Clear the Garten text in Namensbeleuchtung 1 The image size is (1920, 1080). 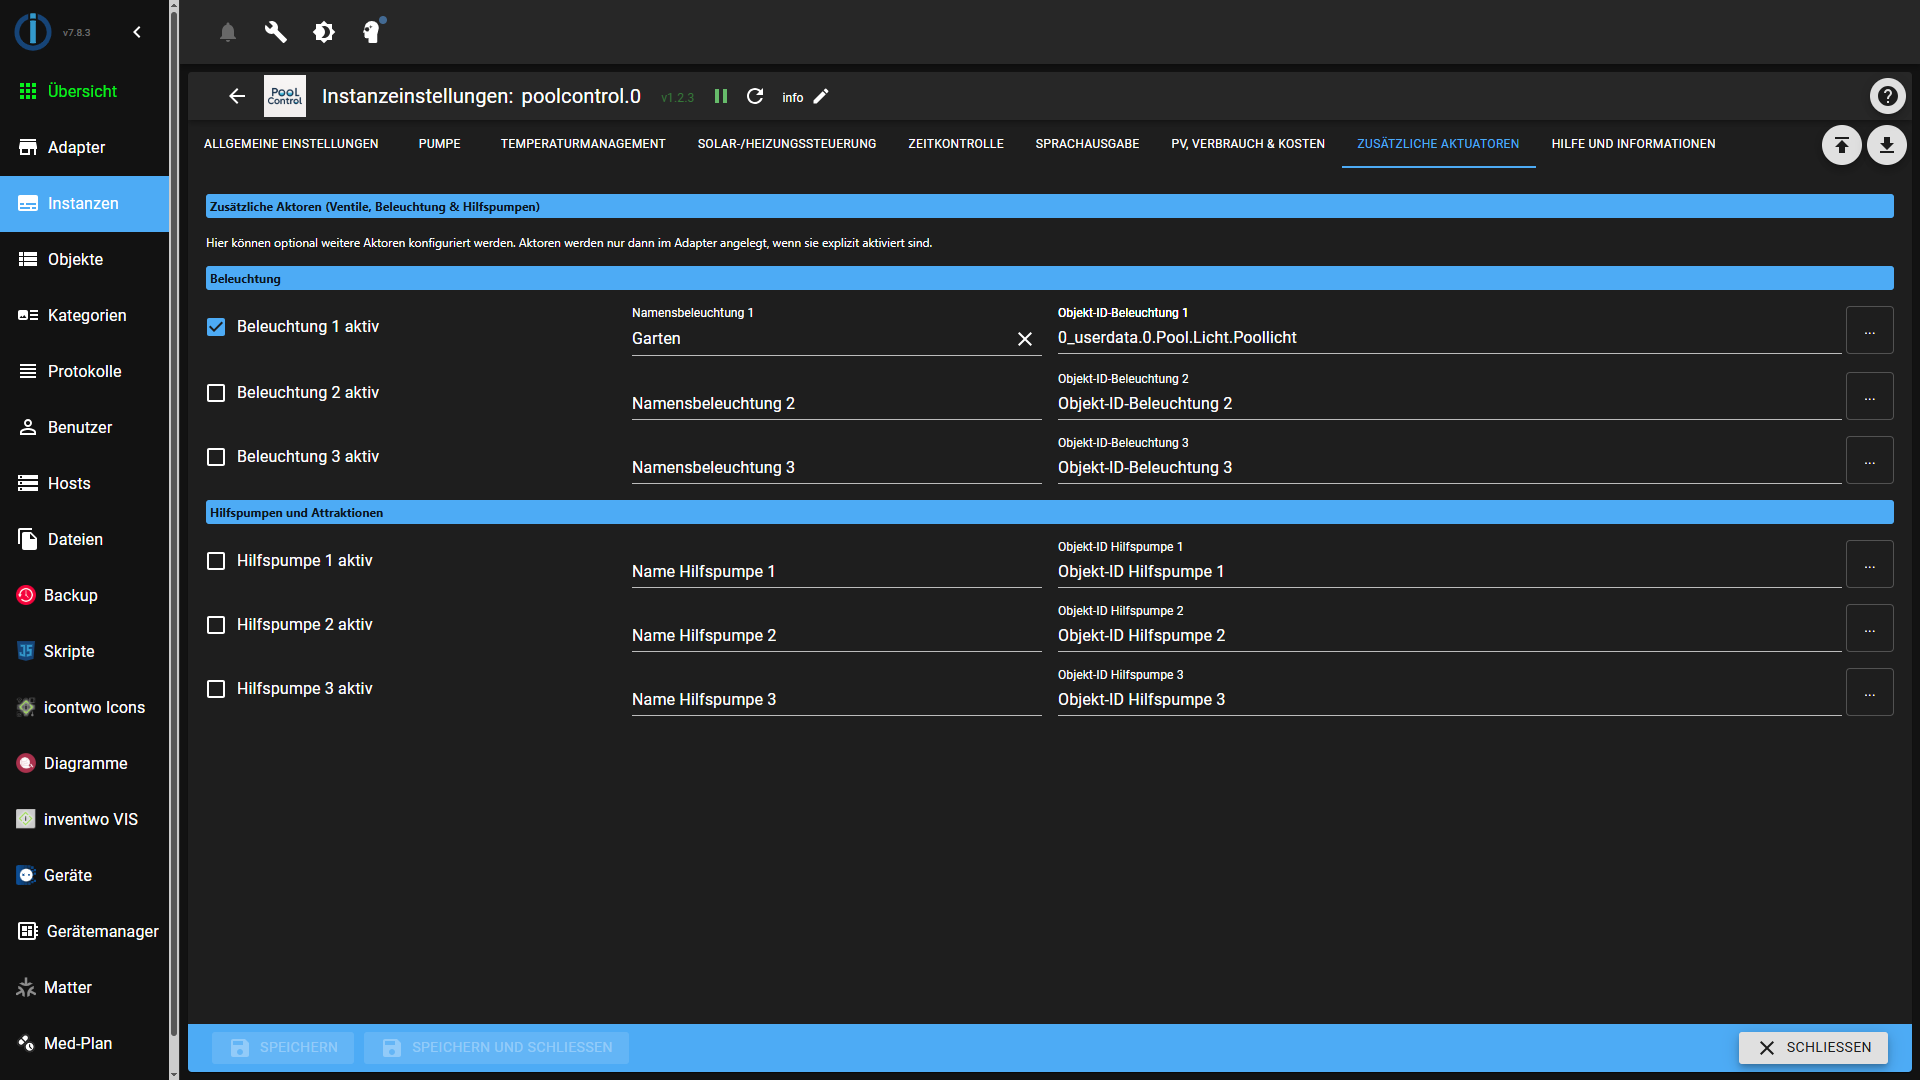[x=1024, y=339]
